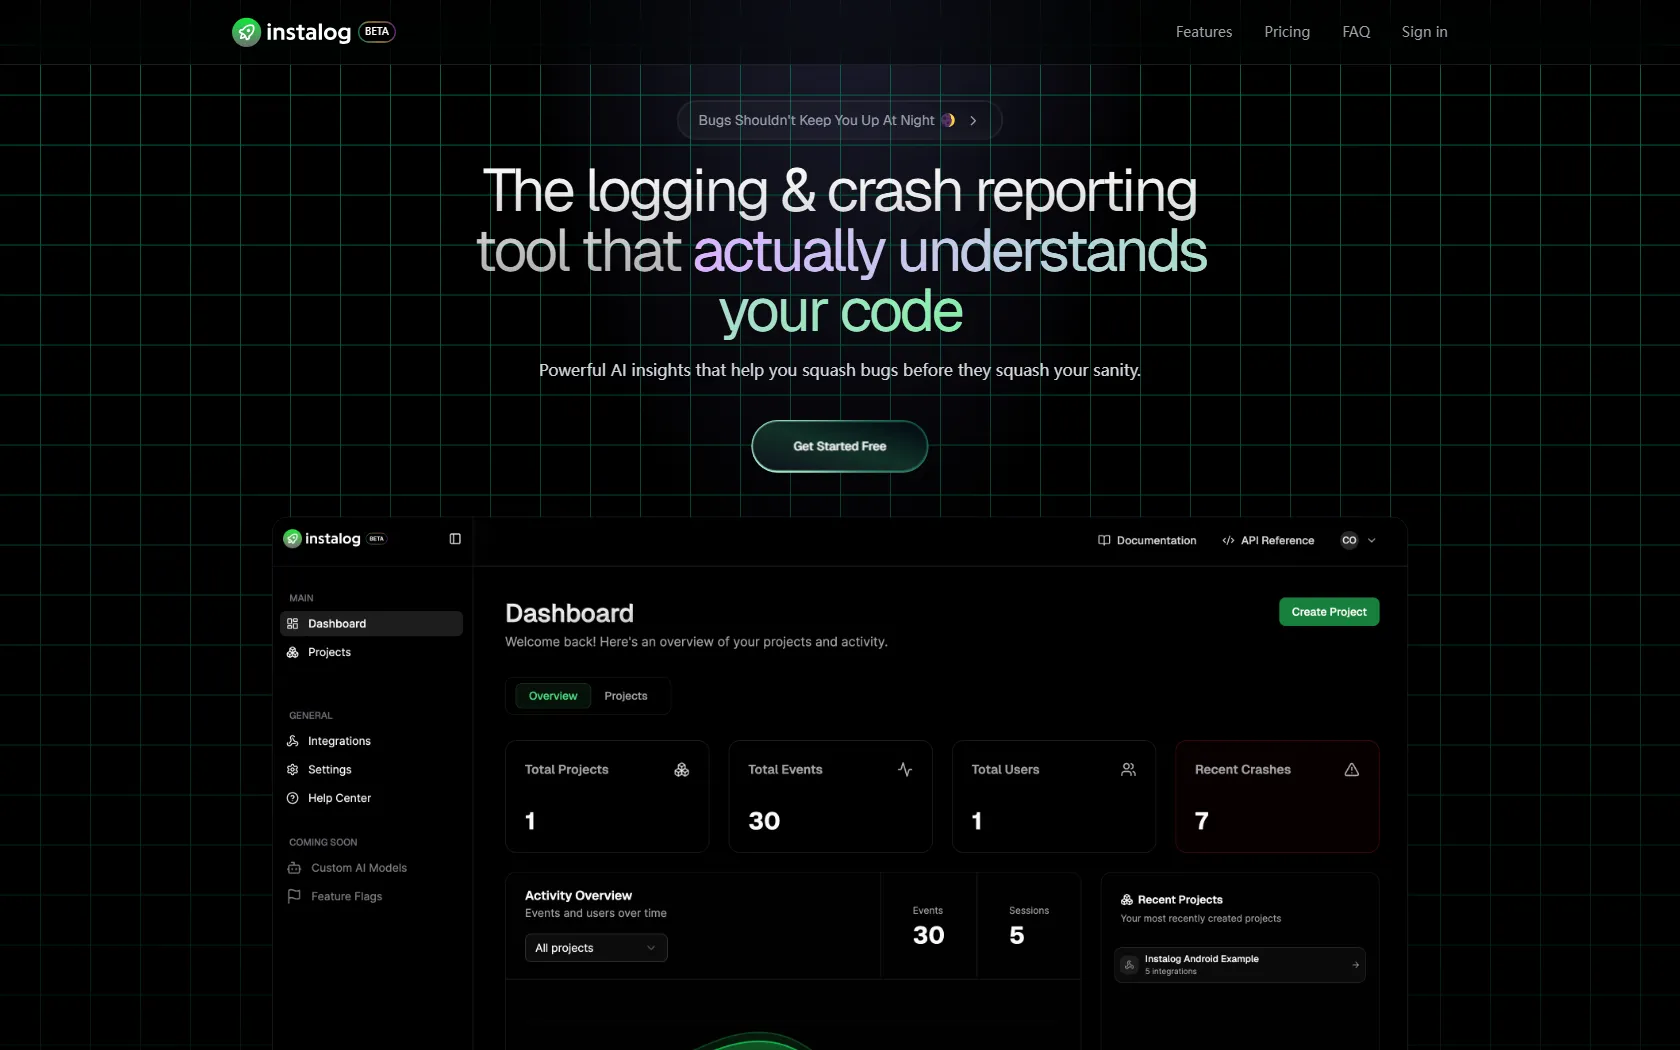Click the Total Users card heading

click(1005, 770)
